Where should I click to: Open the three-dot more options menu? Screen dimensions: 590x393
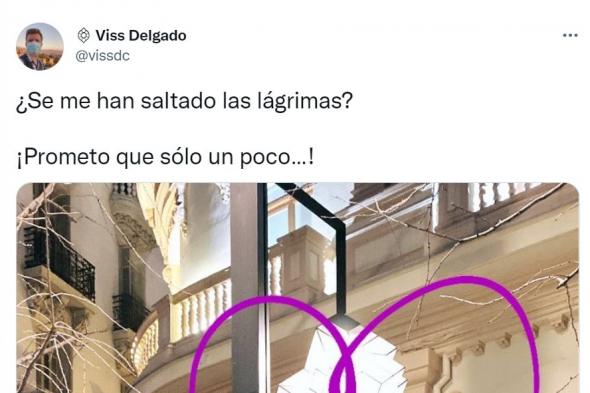pos(570,35)
